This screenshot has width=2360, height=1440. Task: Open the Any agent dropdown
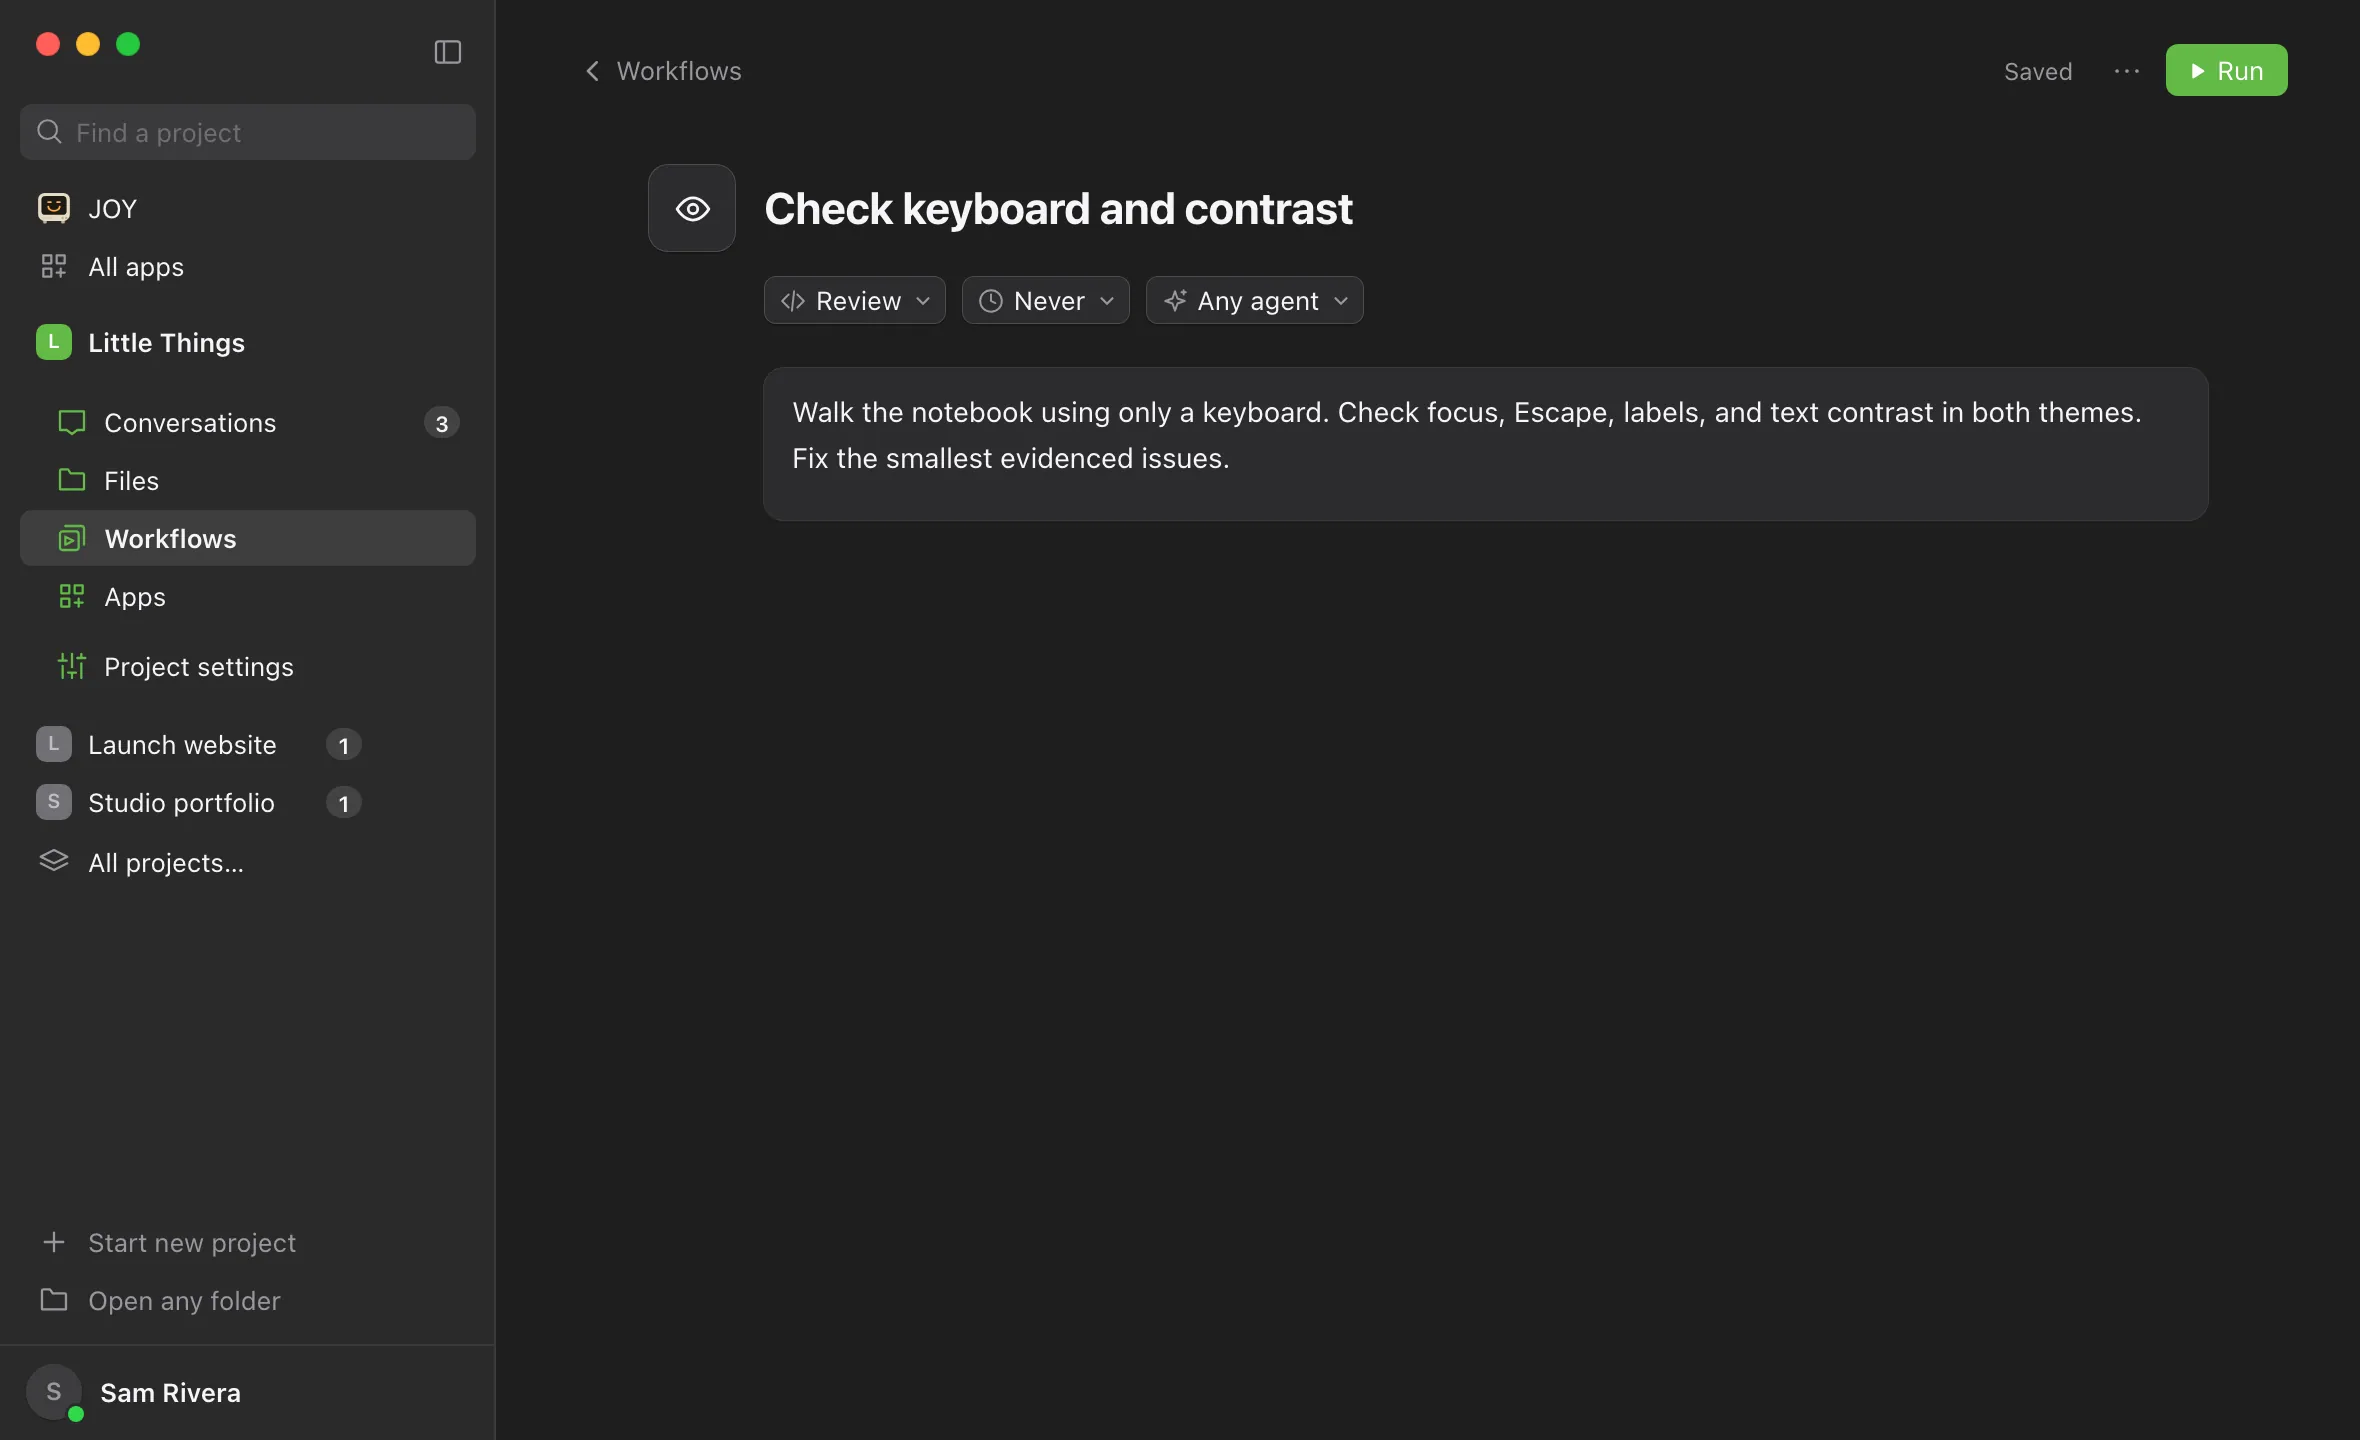[x=1254, y=300]
